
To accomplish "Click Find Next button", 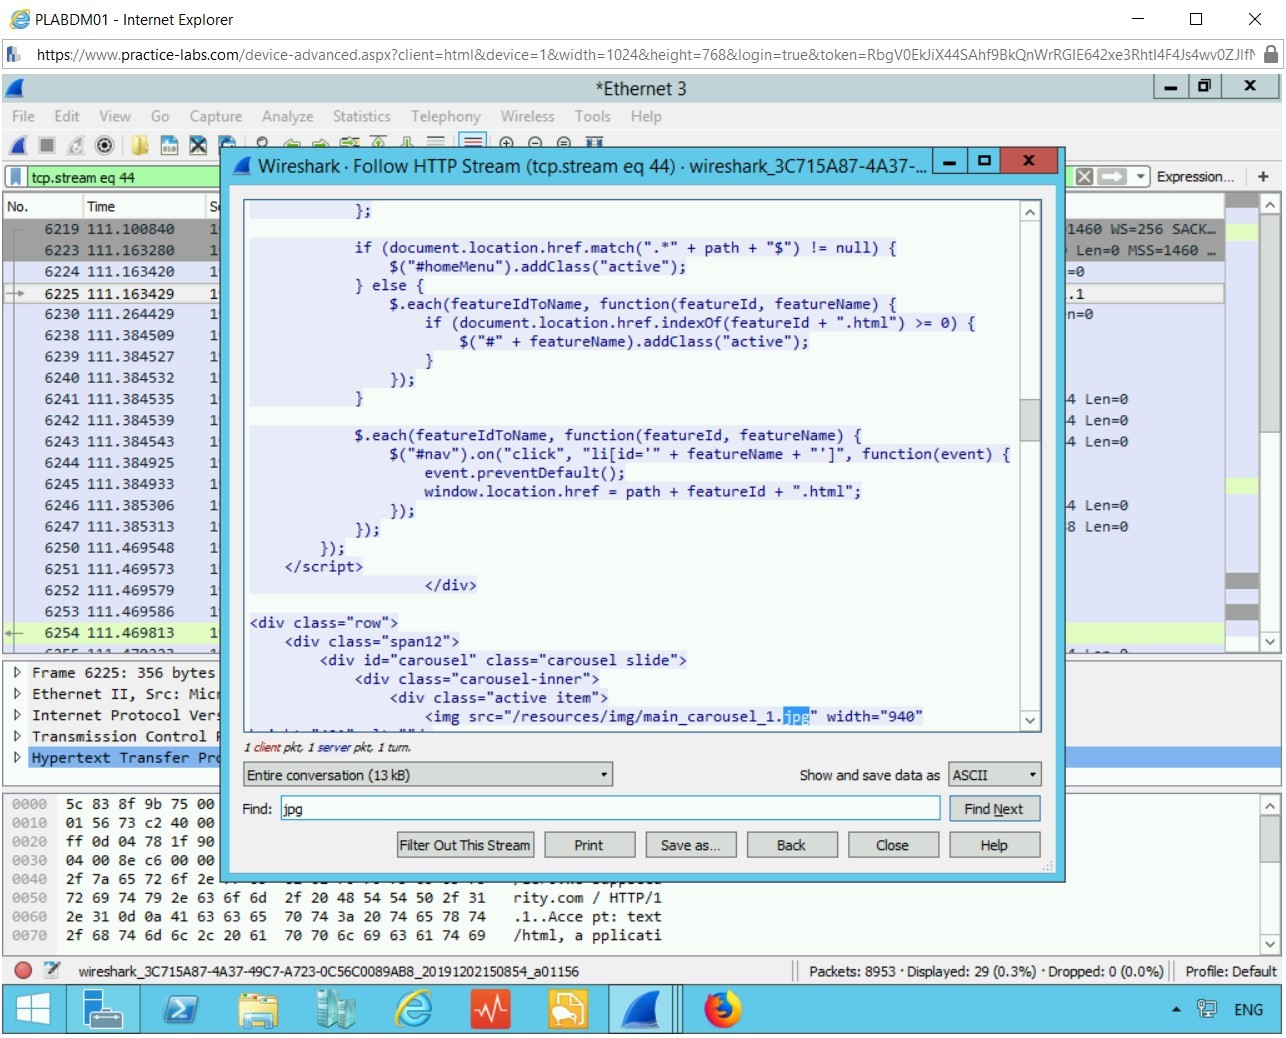I will 994,809.
